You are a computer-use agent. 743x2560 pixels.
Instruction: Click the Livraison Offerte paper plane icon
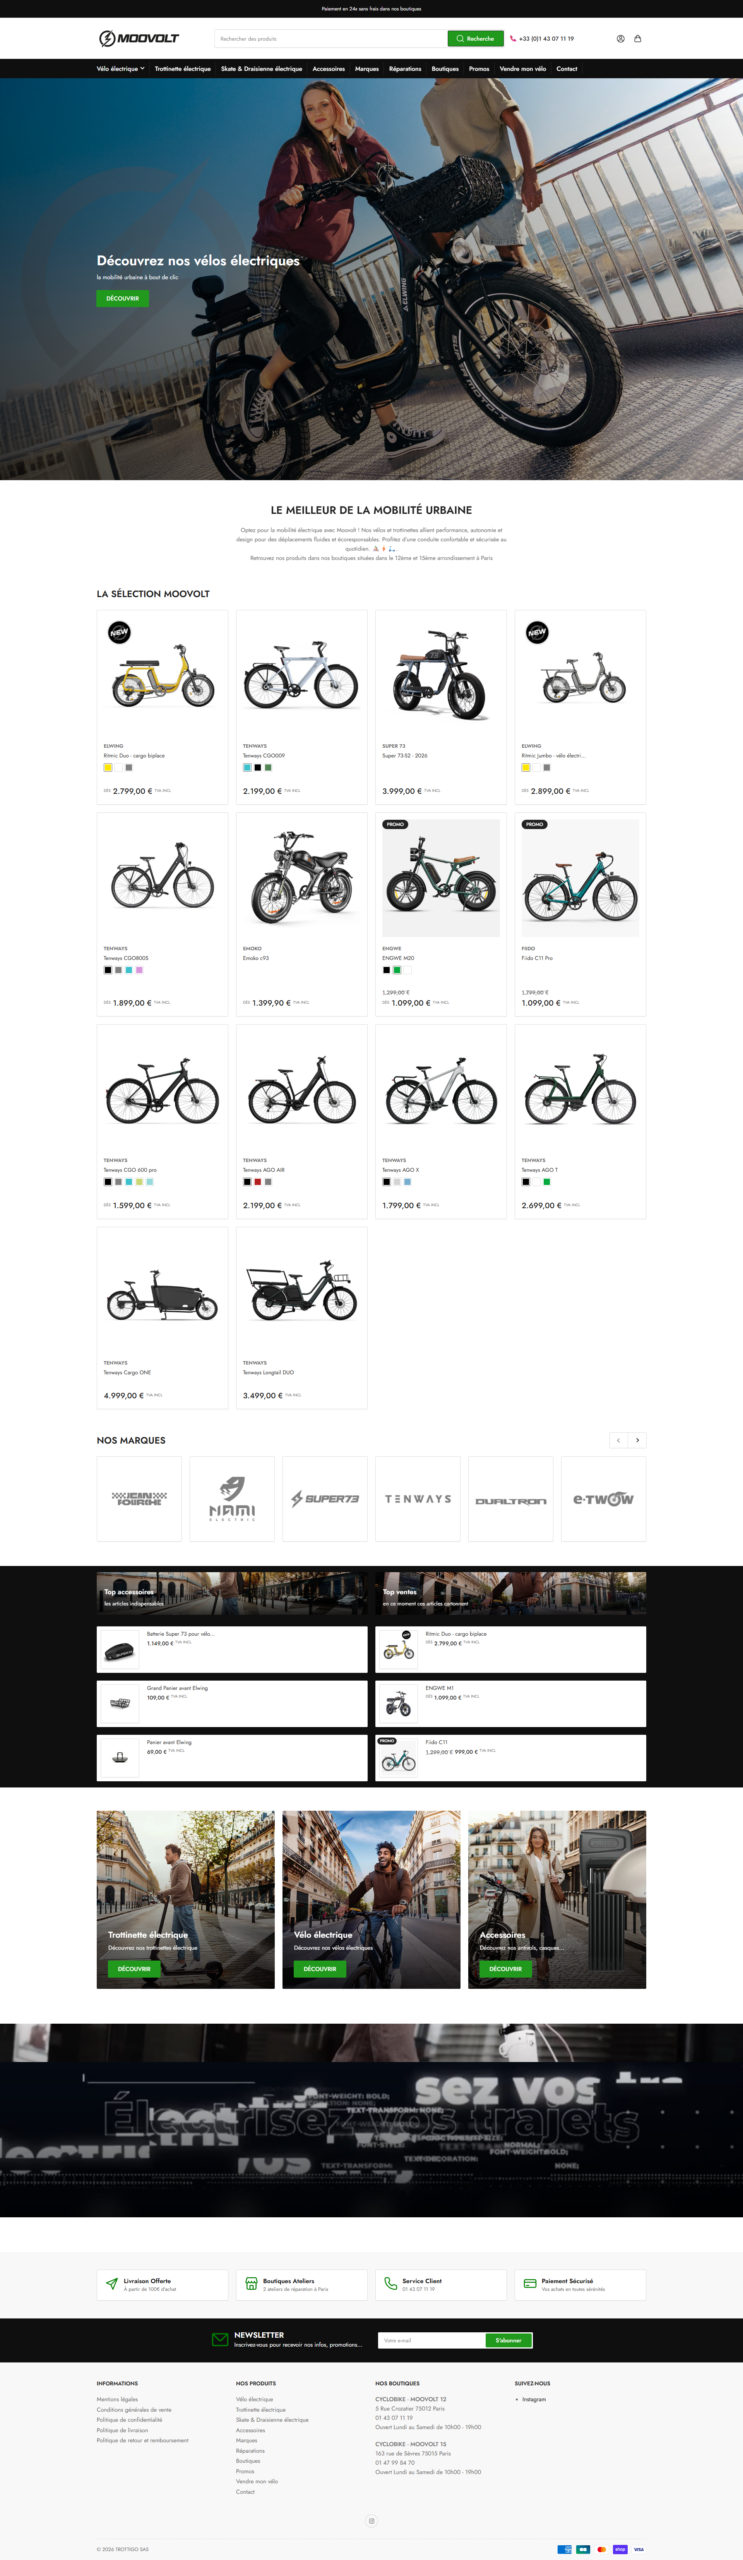click(111, 2284)
